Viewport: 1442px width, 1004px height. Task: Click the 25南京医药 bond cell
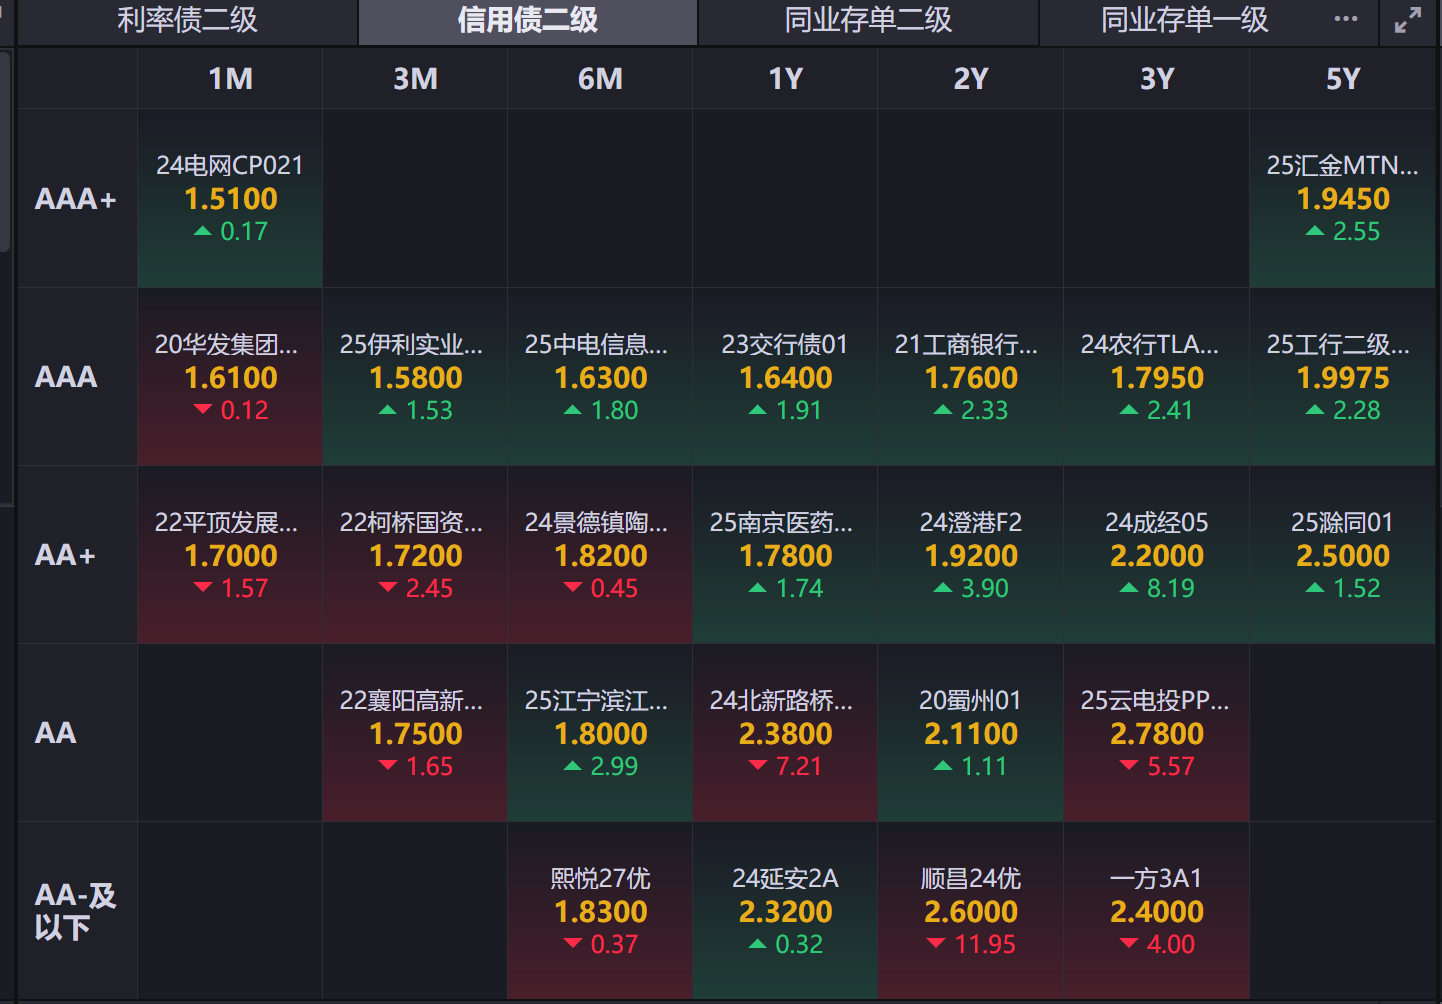coord(785,555)
